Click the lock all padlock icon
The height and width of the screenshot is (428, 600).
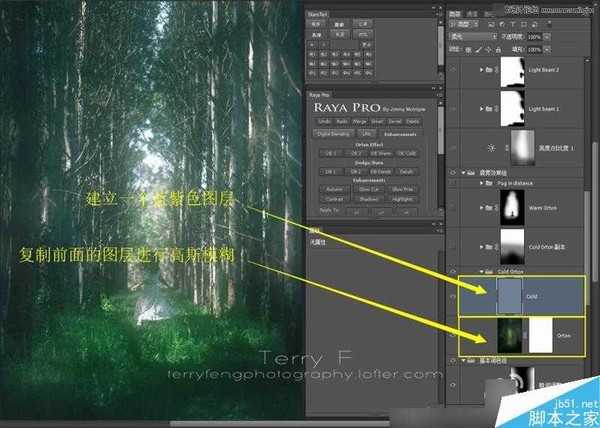tap(498, 50)
